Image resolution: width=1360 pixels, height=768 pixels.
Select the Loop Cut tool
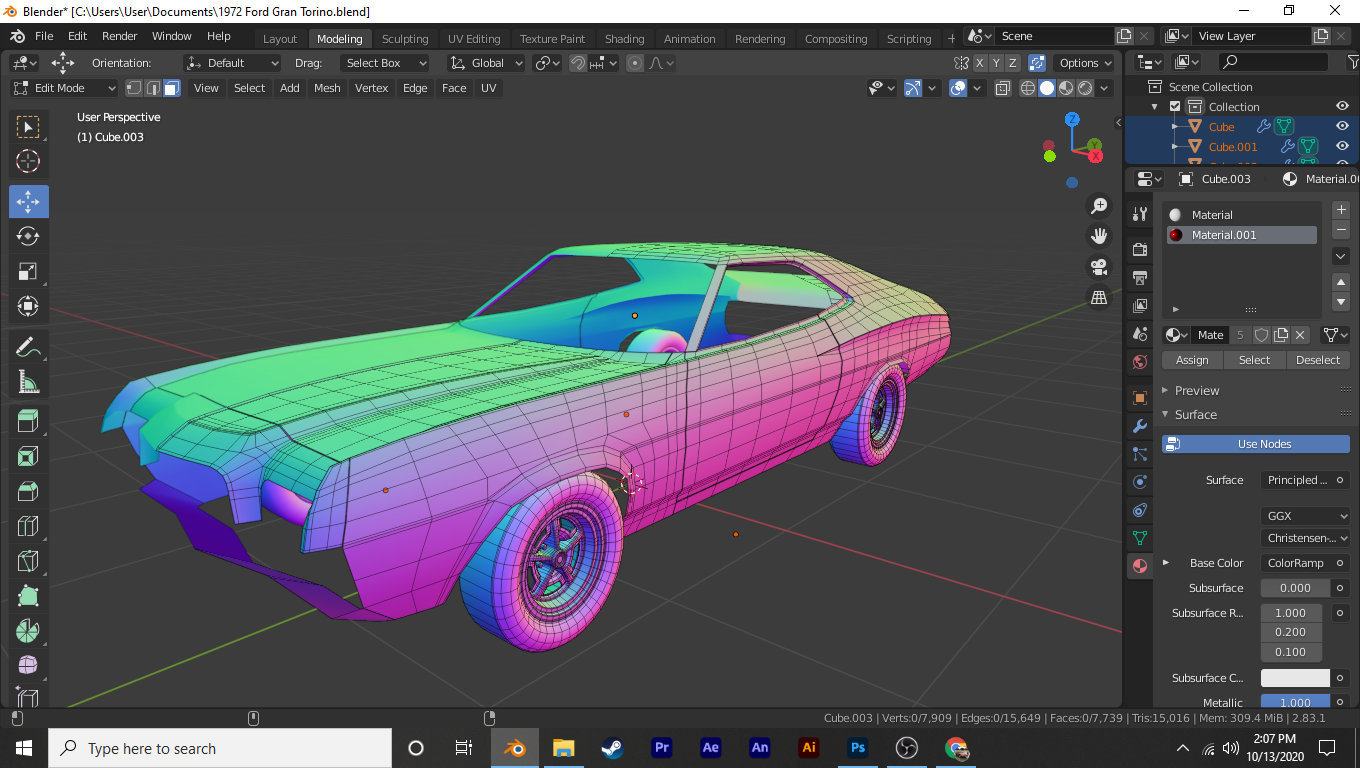tap(28, 526)
